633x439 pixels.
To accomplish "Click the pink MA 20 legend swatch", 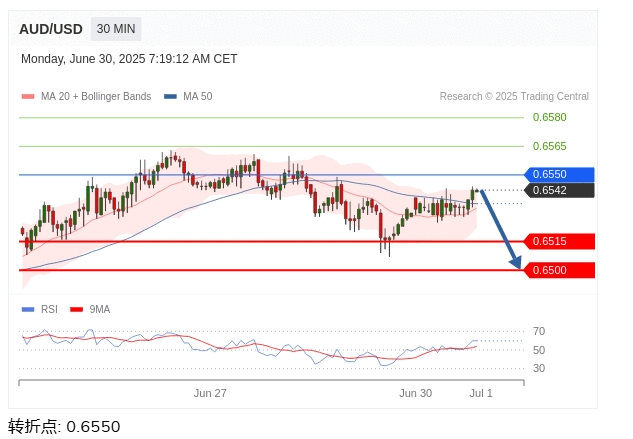I will pos(28,97).
